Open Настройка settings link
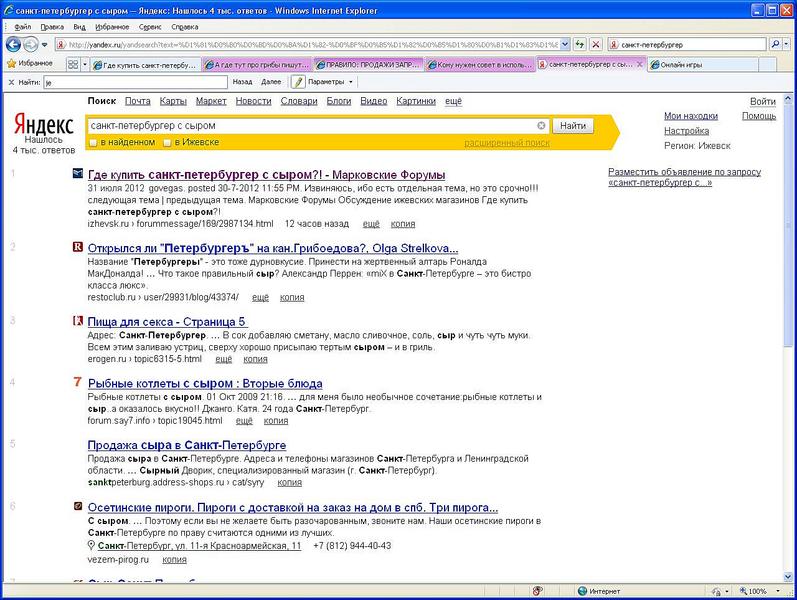Screen dimensions: 797x600 (x=686, y=131)
